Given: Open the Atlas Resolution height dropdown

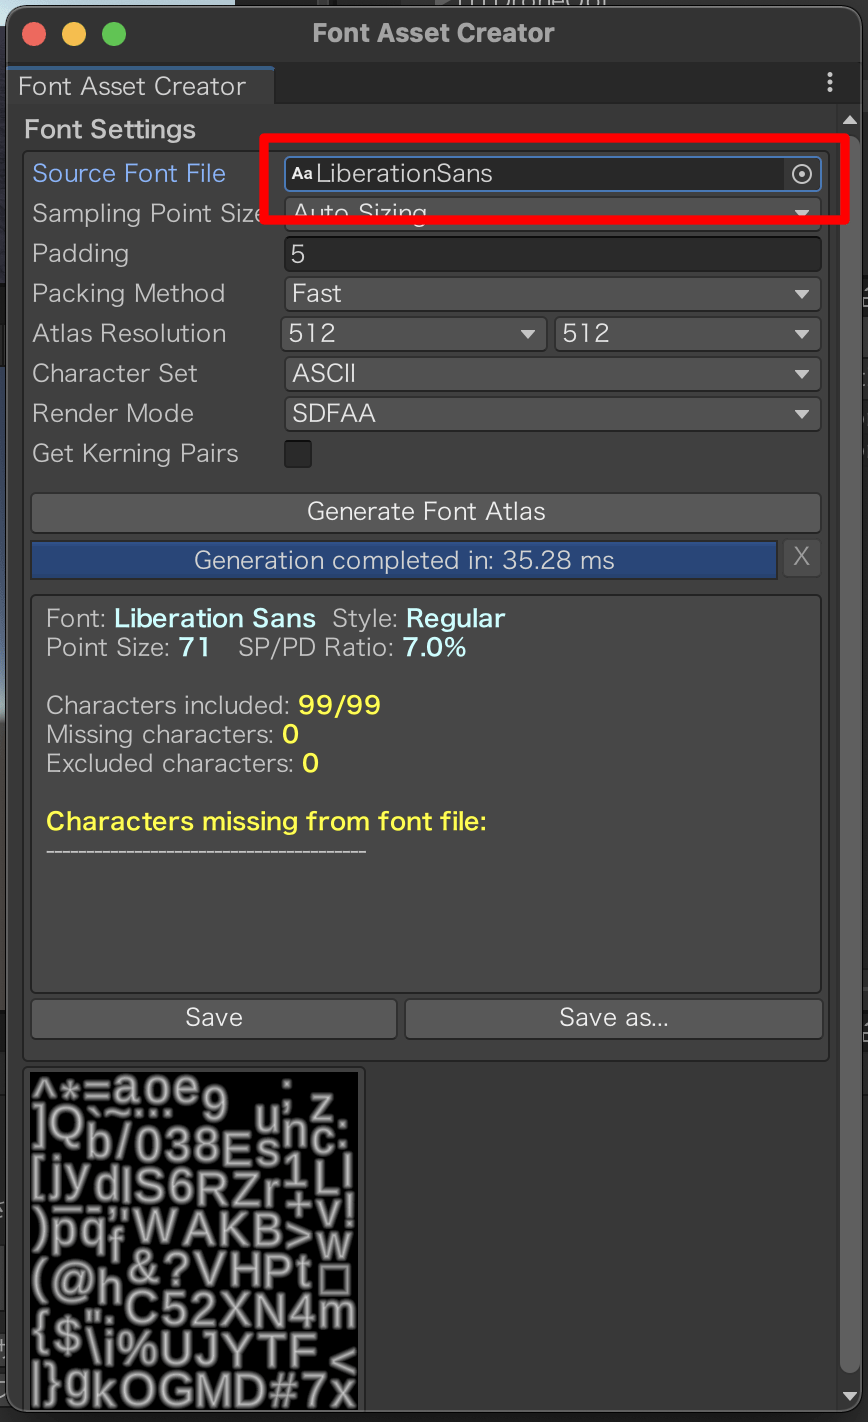Looking at the screenshot, I should click(x=688, y=334).
